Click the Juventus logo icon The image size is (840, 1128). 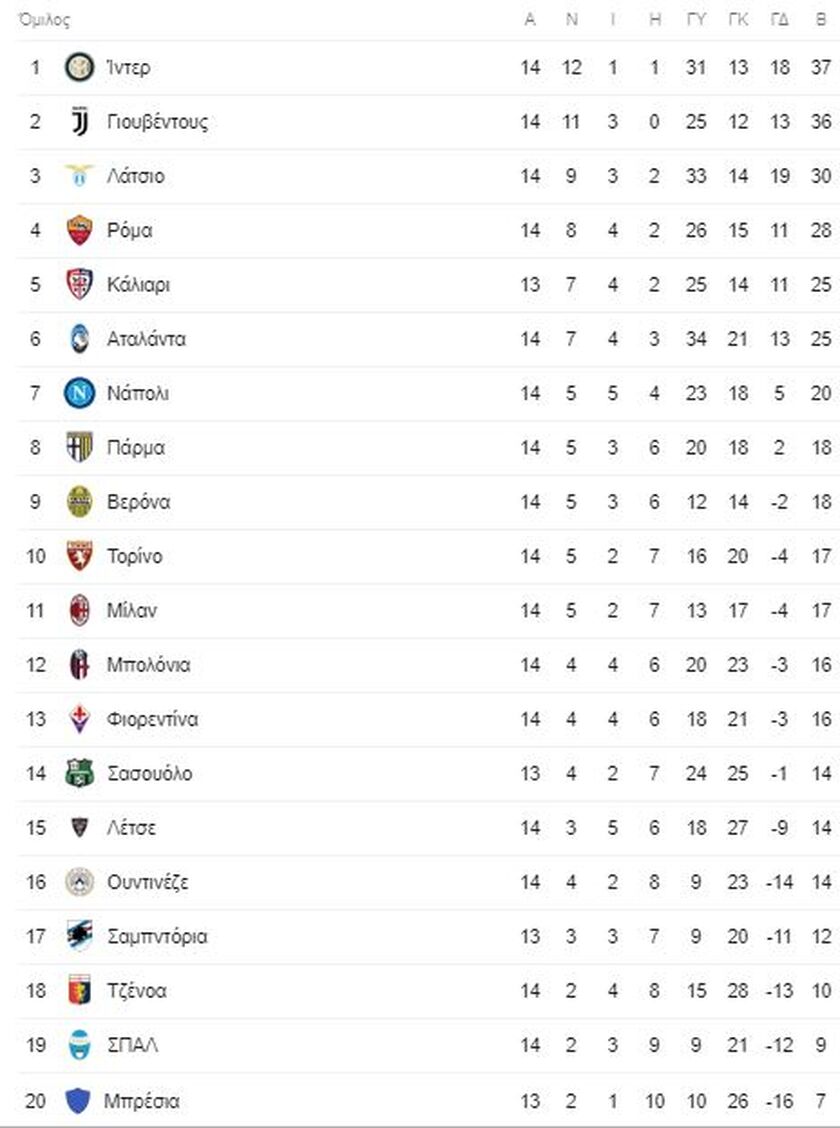click(79, 122)
